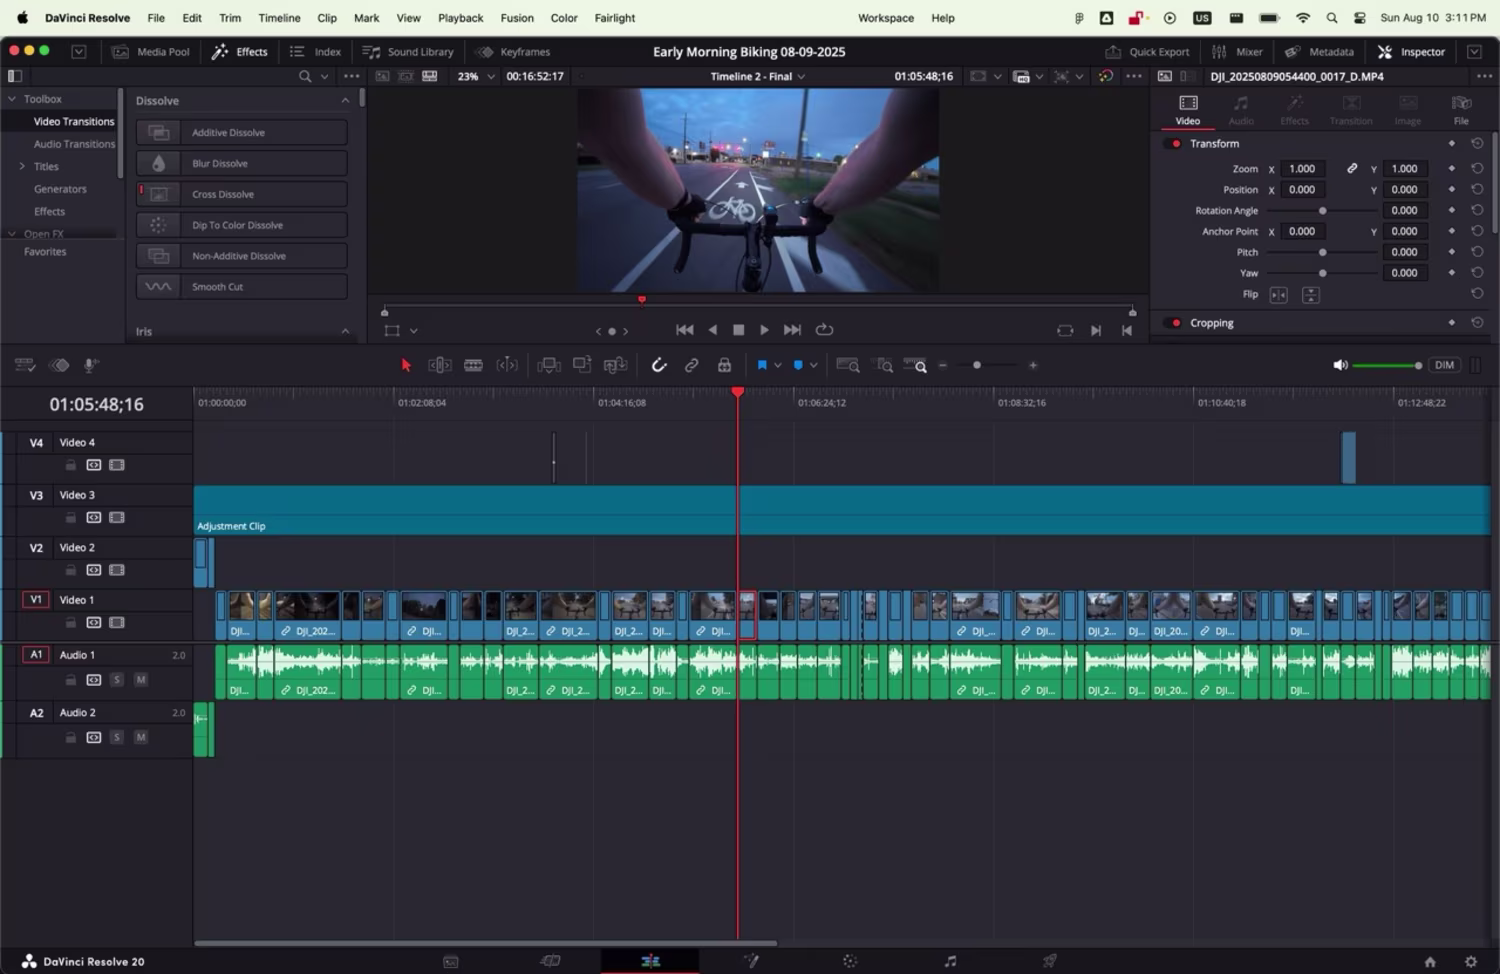The width and height of the screenshot is (1500, 974).
Task: Mute the Audio 1 track
Action: pos(141,679)
